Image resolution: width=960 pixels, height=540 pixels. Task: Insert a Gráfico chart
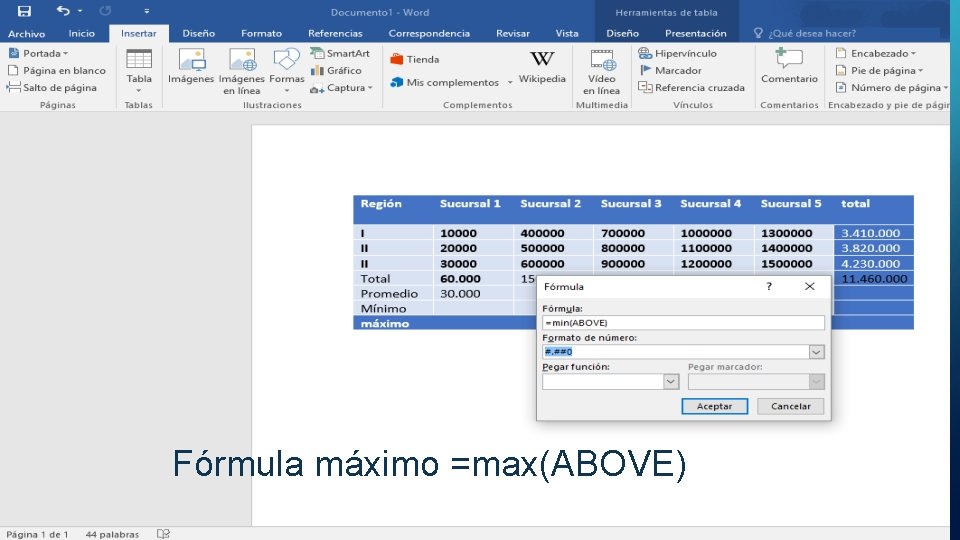coord(336,70)
